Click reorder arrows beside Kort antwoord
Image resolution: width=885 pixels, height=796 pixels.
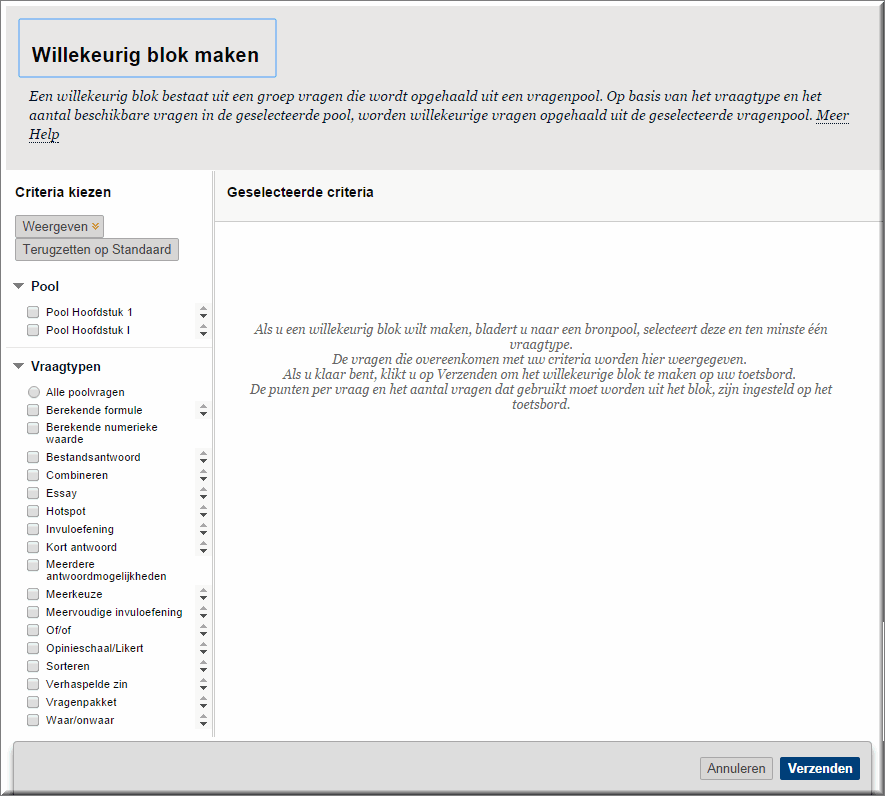point(203,548)
